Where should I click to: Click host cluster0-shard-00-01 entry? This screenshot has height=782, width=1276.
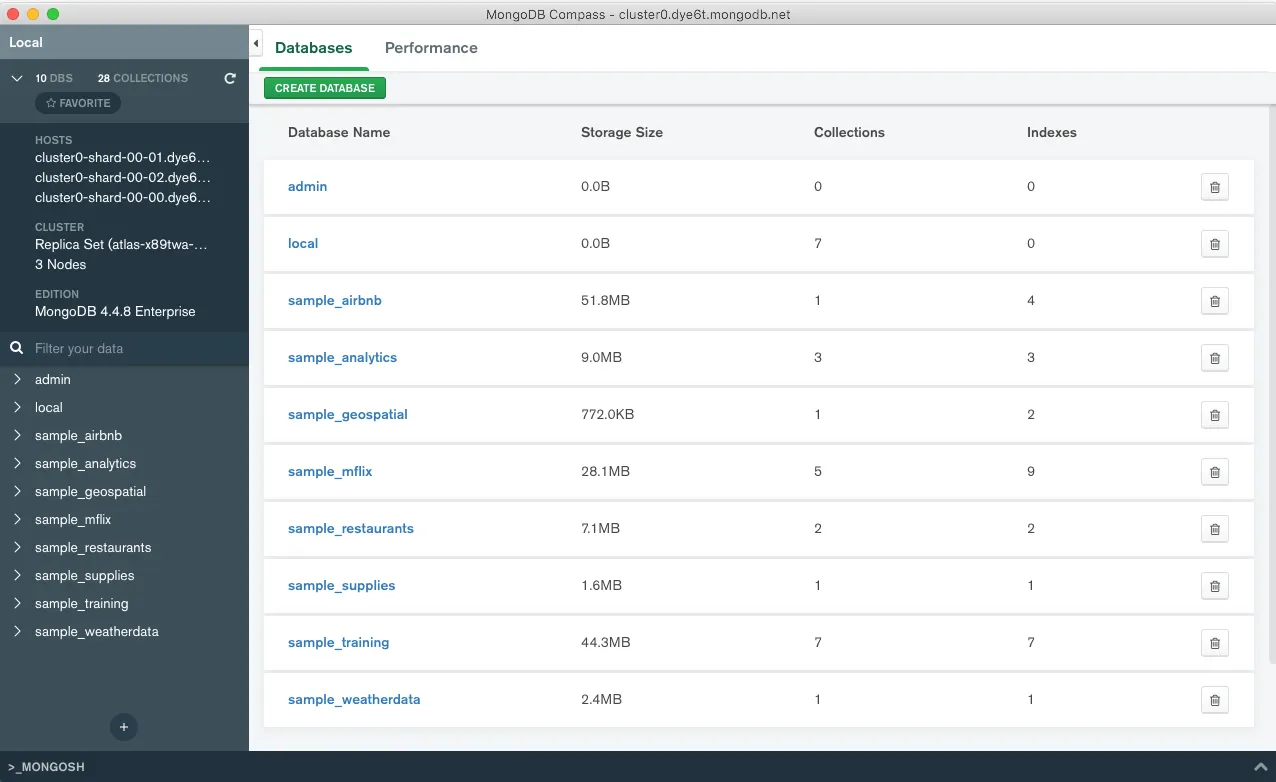[x=123, y=157]
